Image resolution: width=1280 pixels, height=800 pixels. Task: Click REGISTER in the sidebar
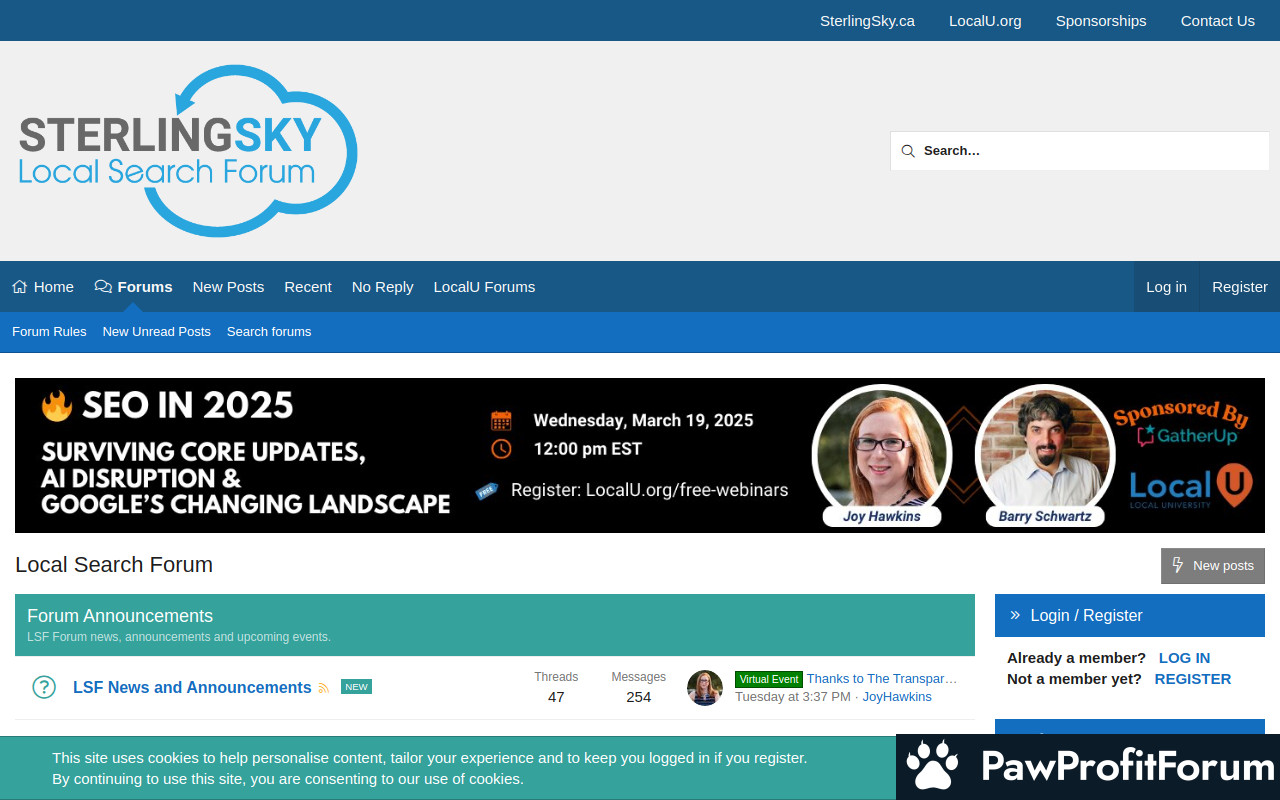click(x=1193, y=679)
